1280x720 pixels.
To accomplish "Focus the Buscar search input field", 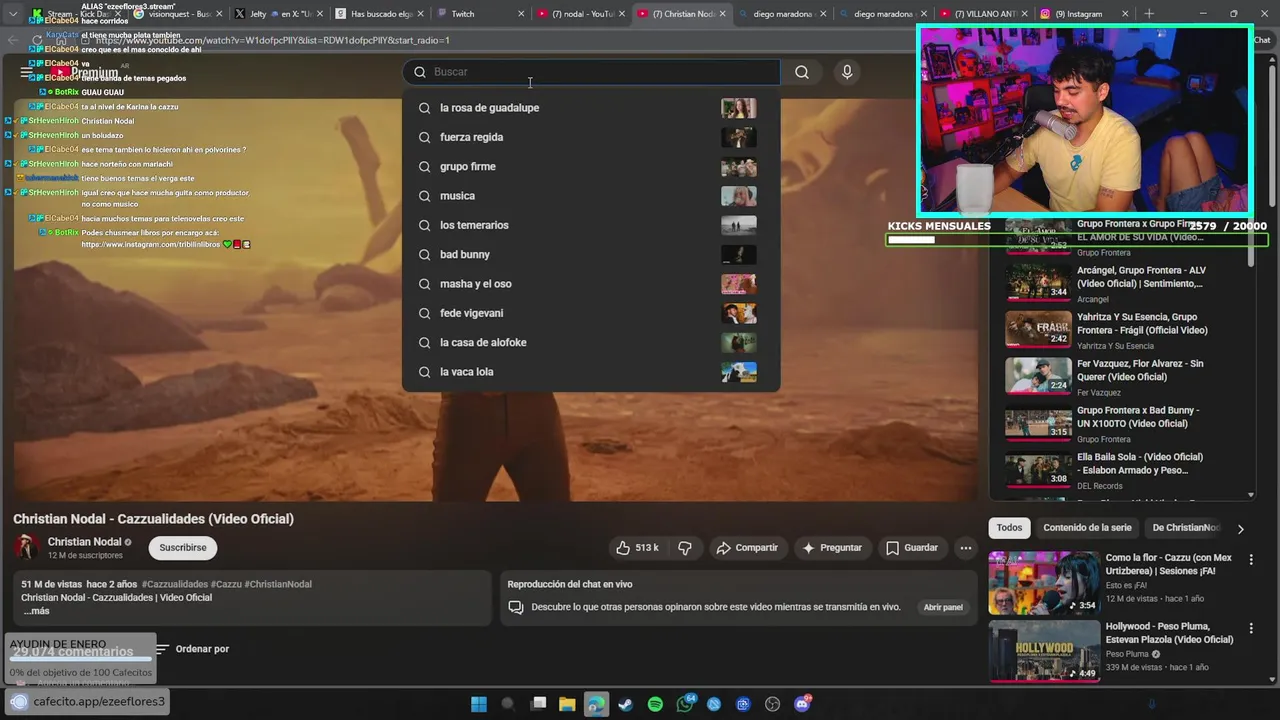I will 592,72.
